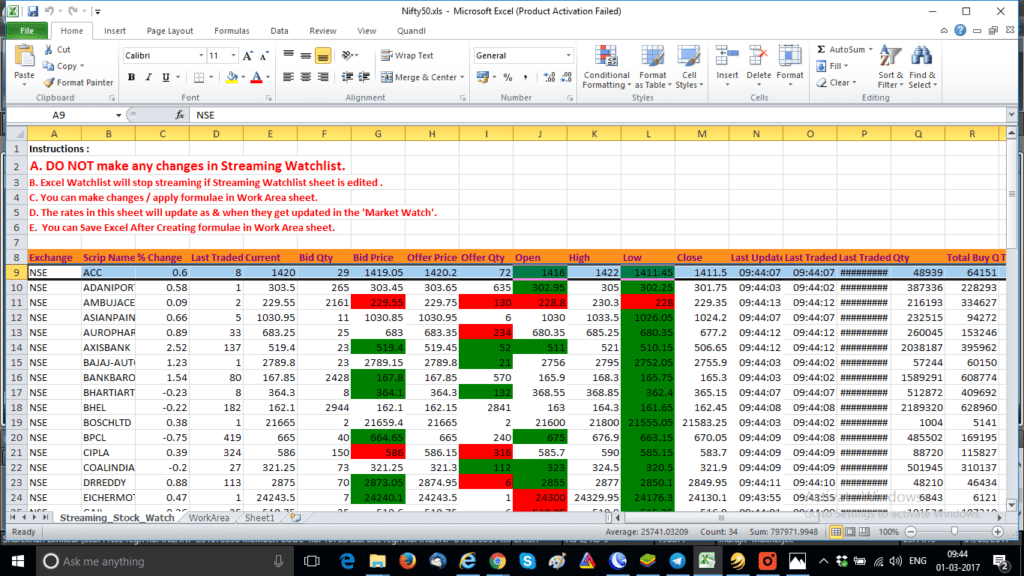1024x576 pixels.
Task: Select column header G
Action: click(x=377, y=134)
